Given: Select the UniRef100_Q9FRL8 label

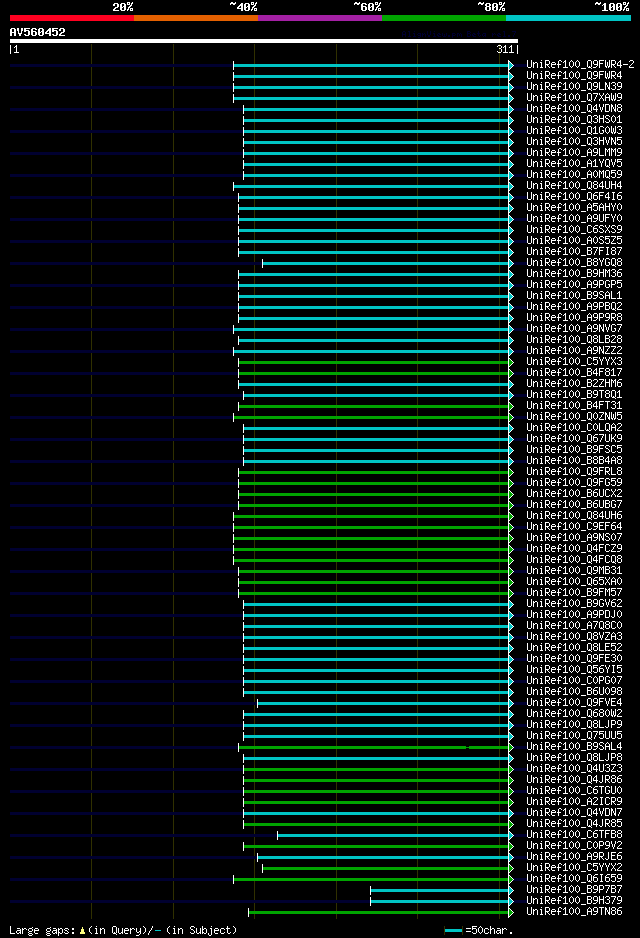Looking at the screenshot, I should [574, 472].
